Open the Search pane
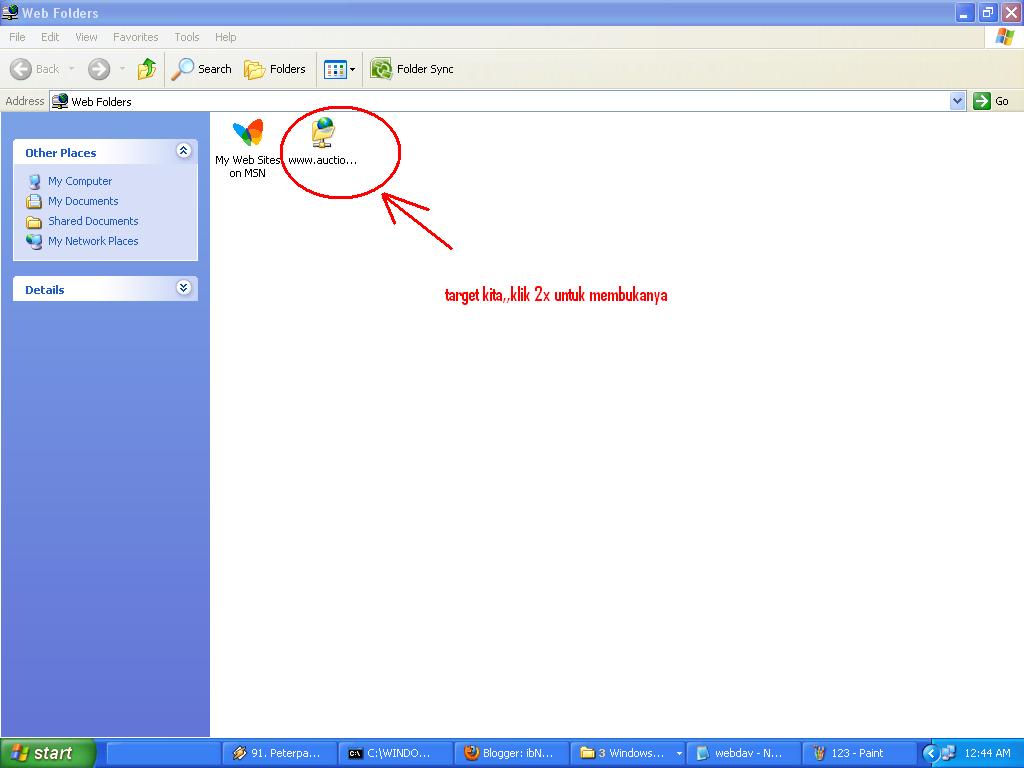The width and height of the screenshot is (1024, 768). 202,69
